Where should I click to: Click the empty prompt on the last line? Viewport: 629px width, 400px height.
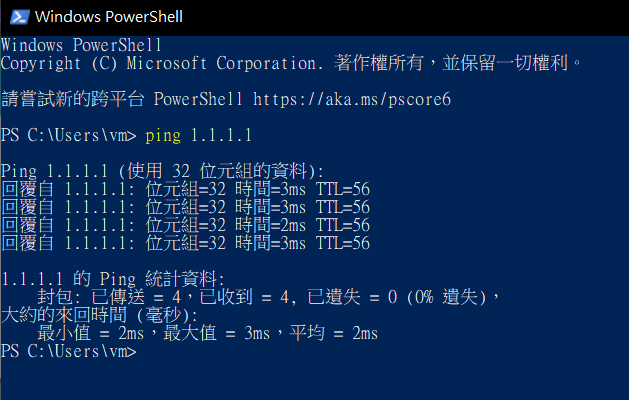tap(68, 351)
